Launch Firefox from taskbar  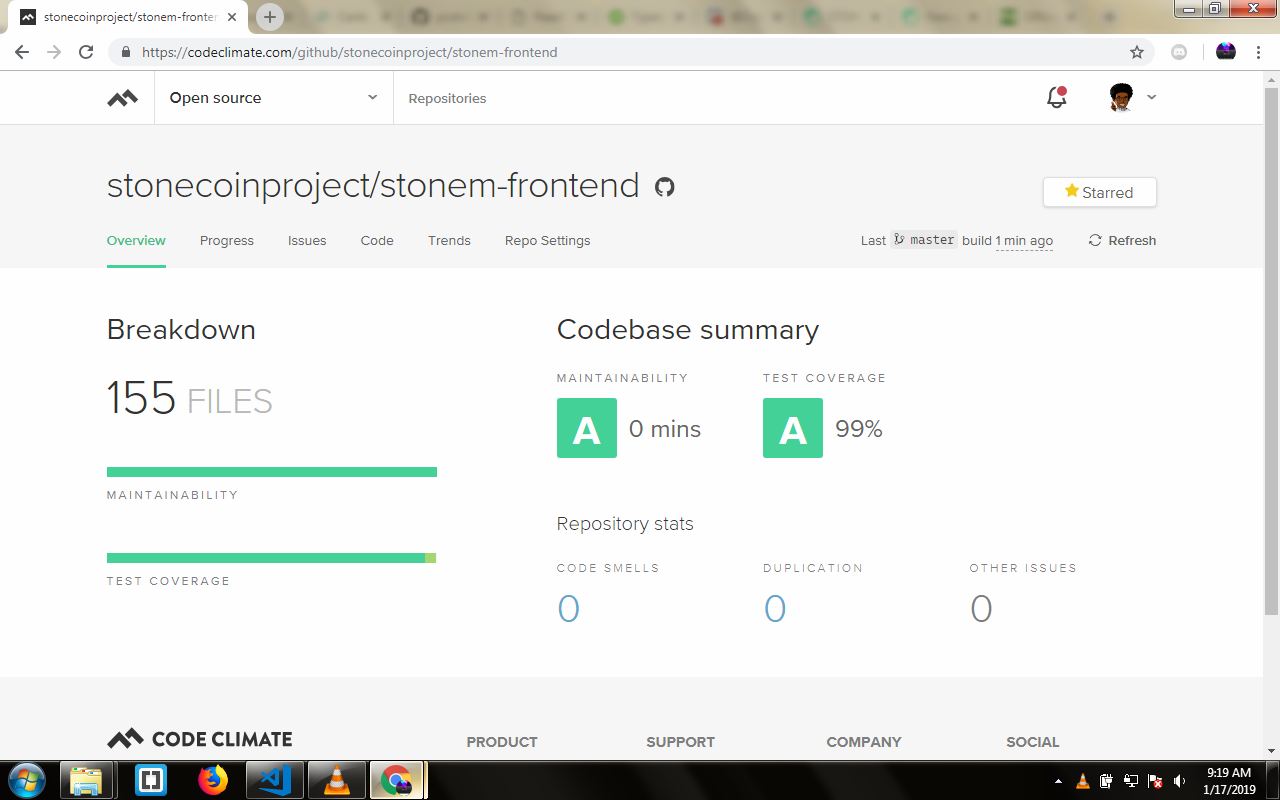coord(212,780)
